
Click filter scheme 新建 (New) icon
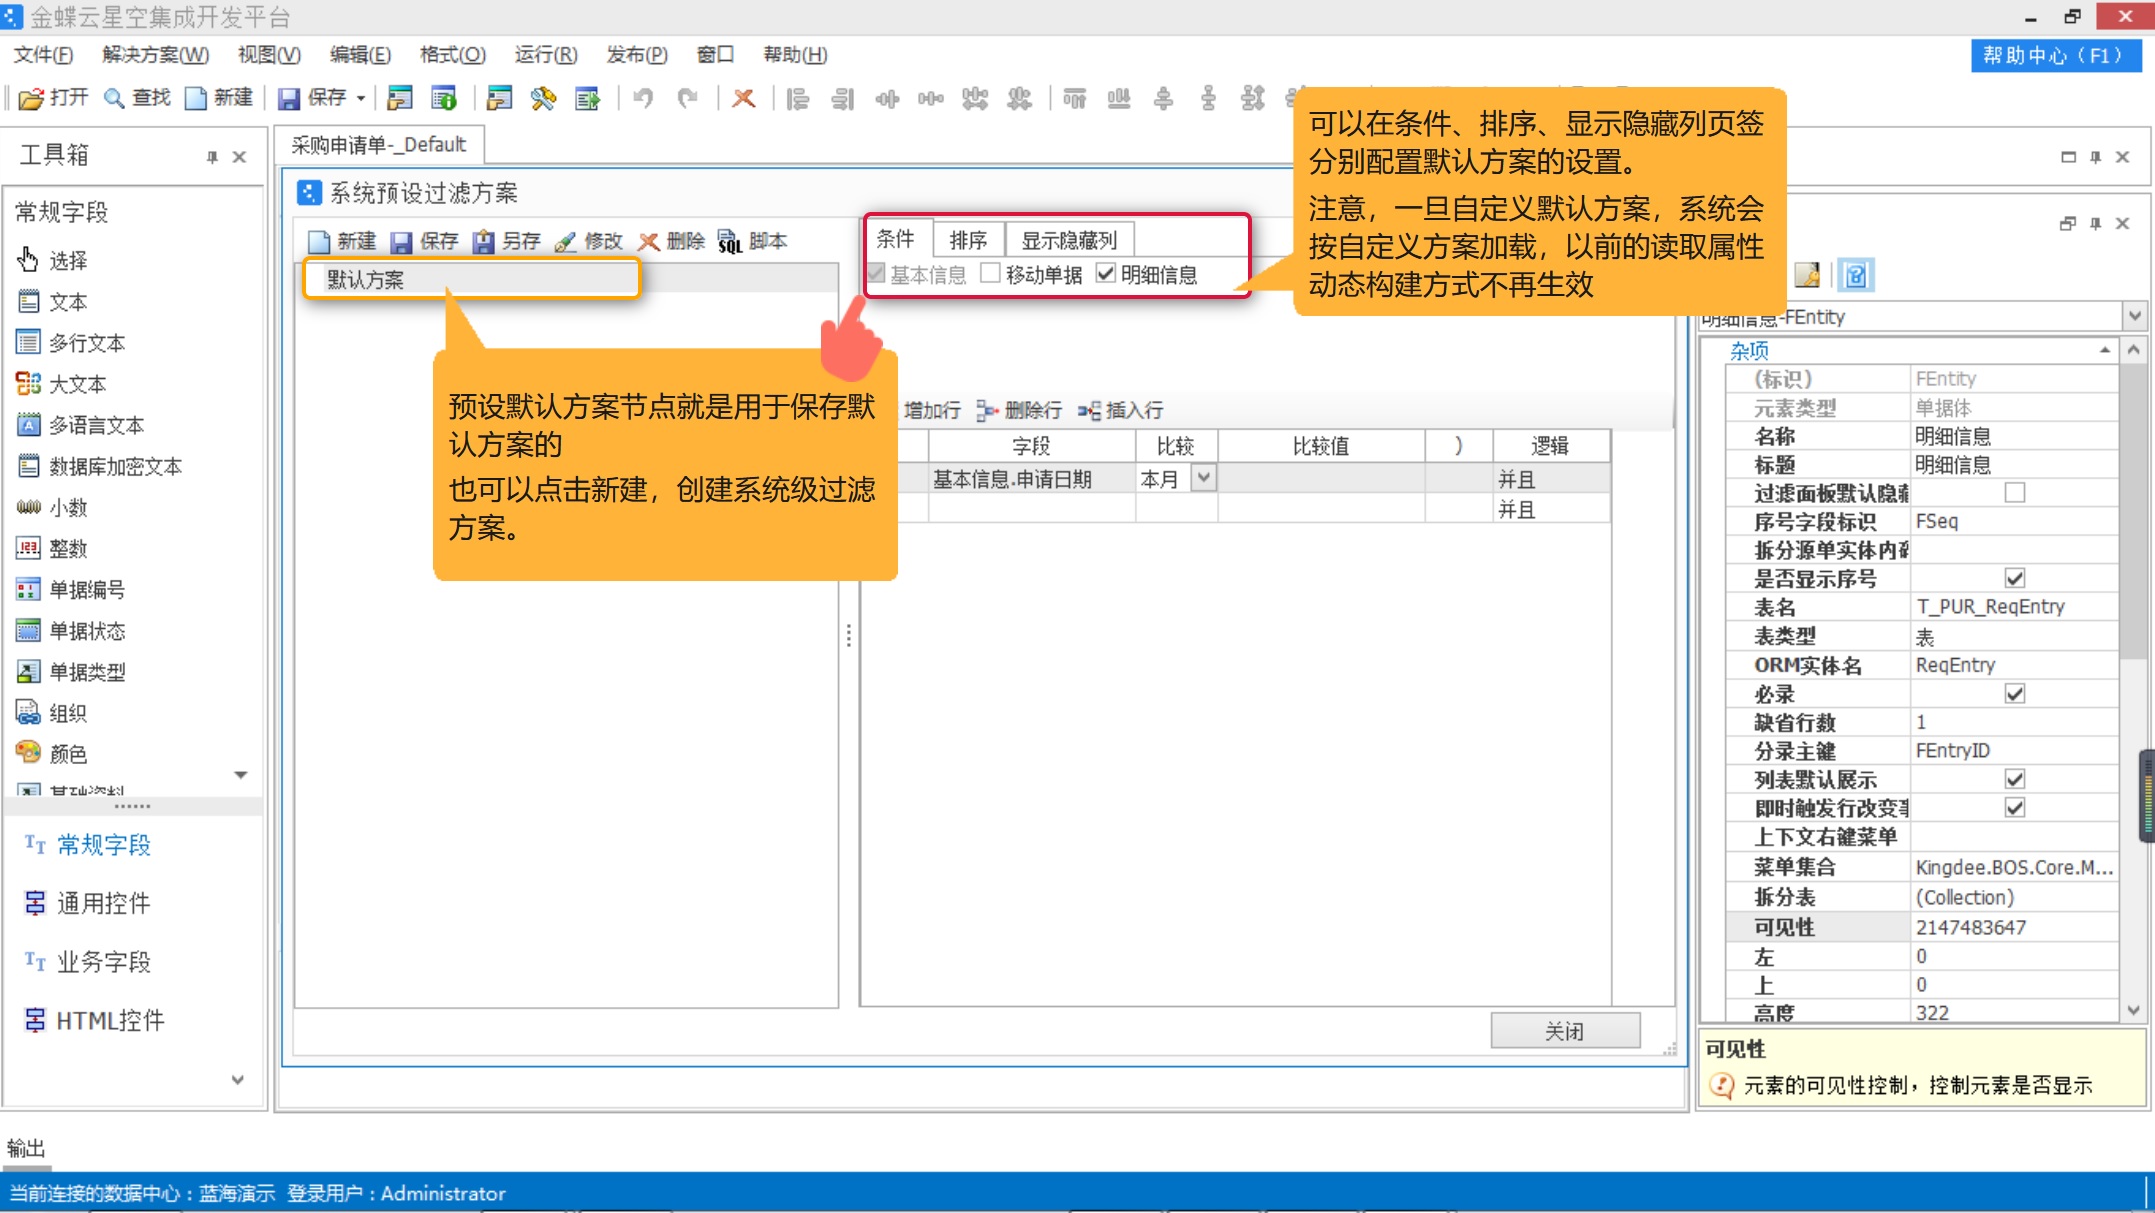(319, 242)
